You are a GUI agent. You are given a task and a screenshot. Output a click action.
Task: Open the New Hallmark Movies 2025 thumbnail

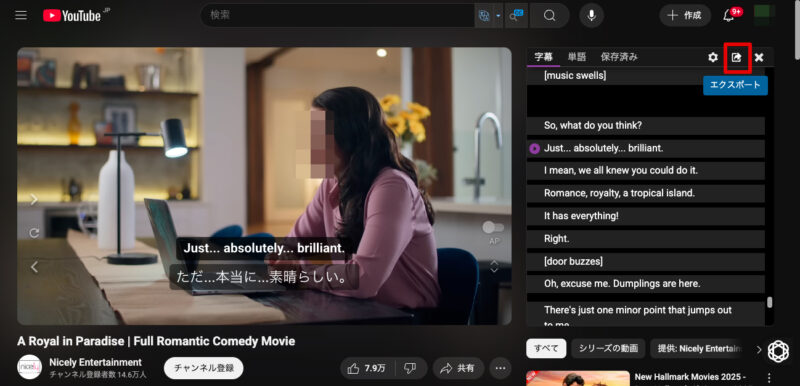click(578, 378)
